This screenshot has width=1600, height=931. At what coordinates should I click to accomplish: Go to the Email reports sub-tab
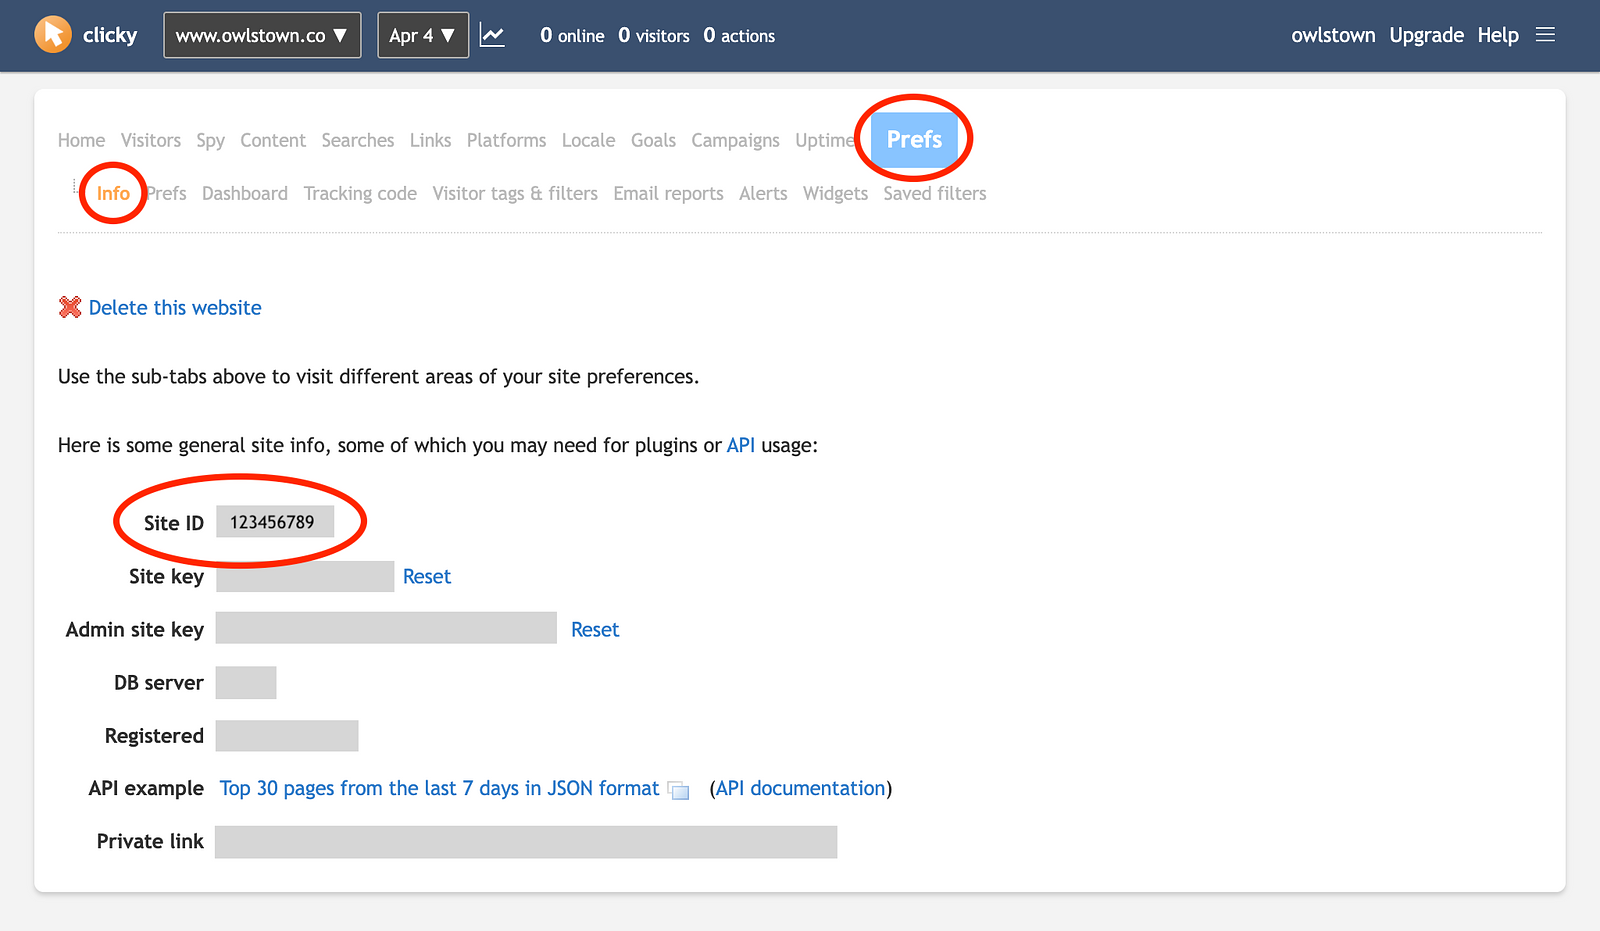pos(668,193)
